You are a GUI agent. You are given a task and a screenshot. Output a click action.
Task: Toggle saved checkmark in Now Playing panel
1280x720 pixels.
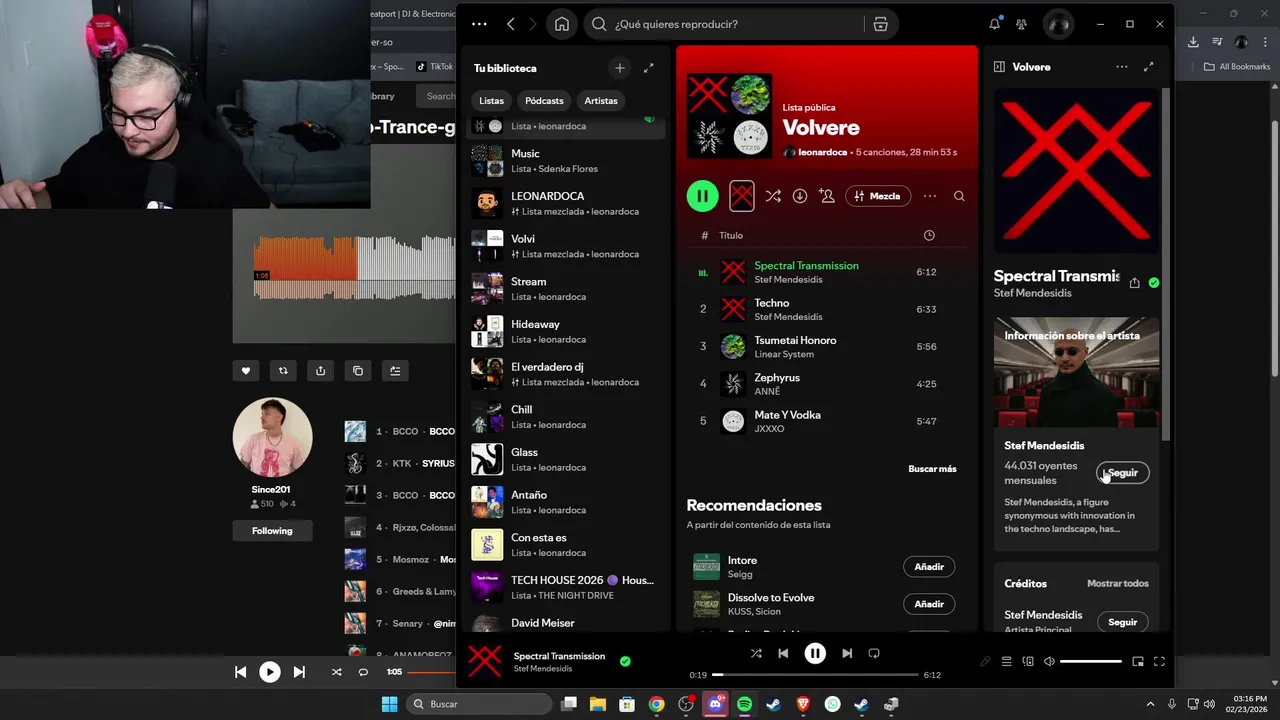coord(1154,283)
